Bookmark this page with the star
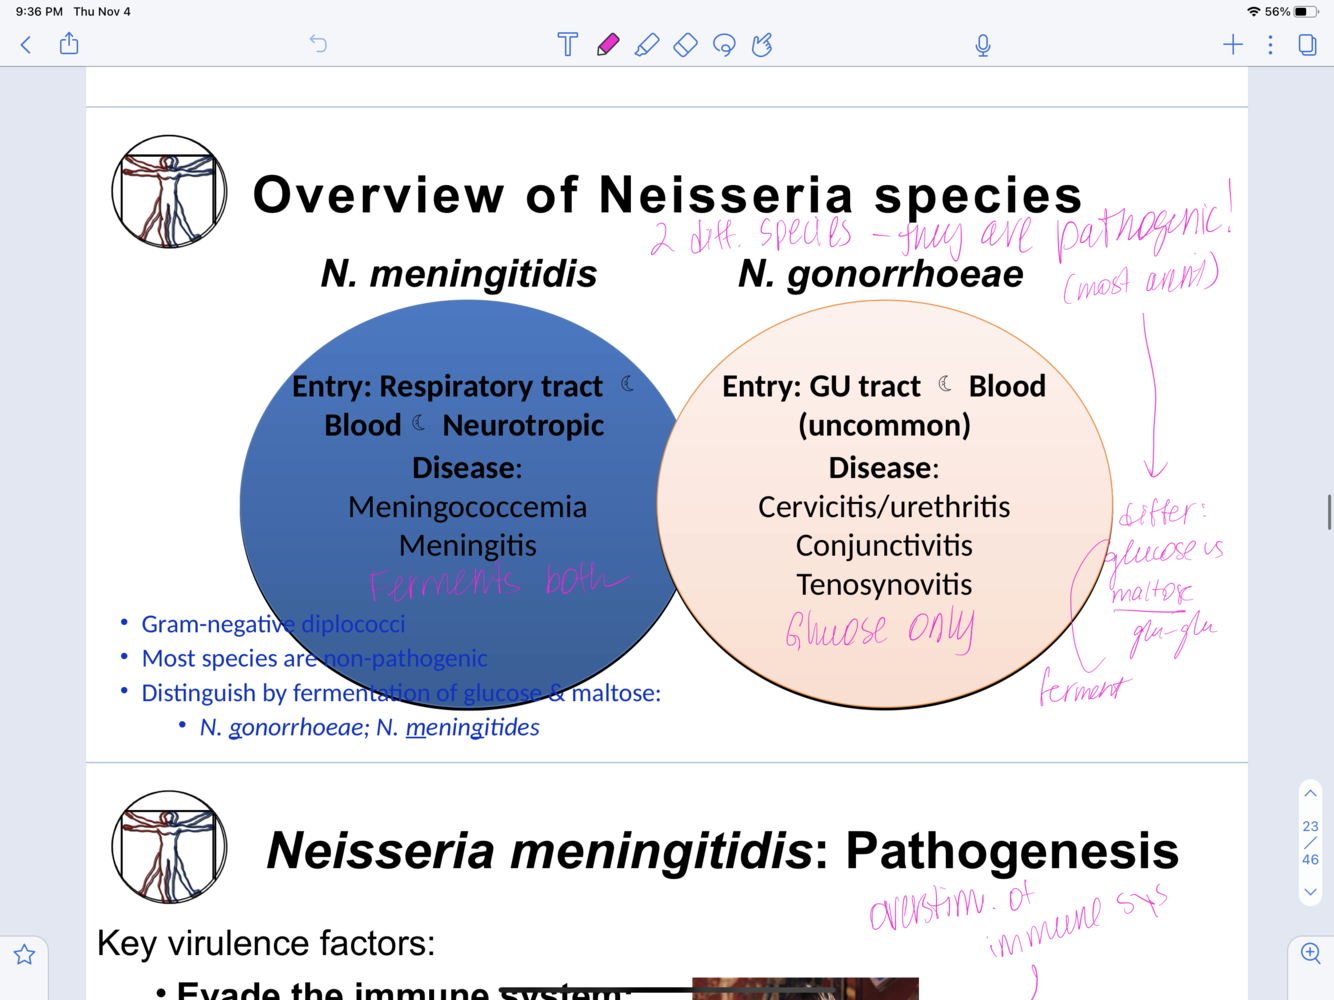Image resolution: width=1334 pixels, height=1000 pixels. [24, 955]
